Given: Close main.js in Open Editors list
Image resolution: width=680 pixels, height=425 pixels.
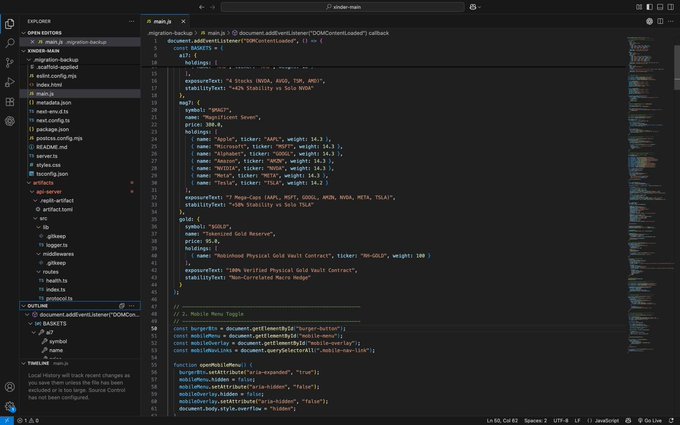Looking at the screenshot, I should [x=32, y=42].
